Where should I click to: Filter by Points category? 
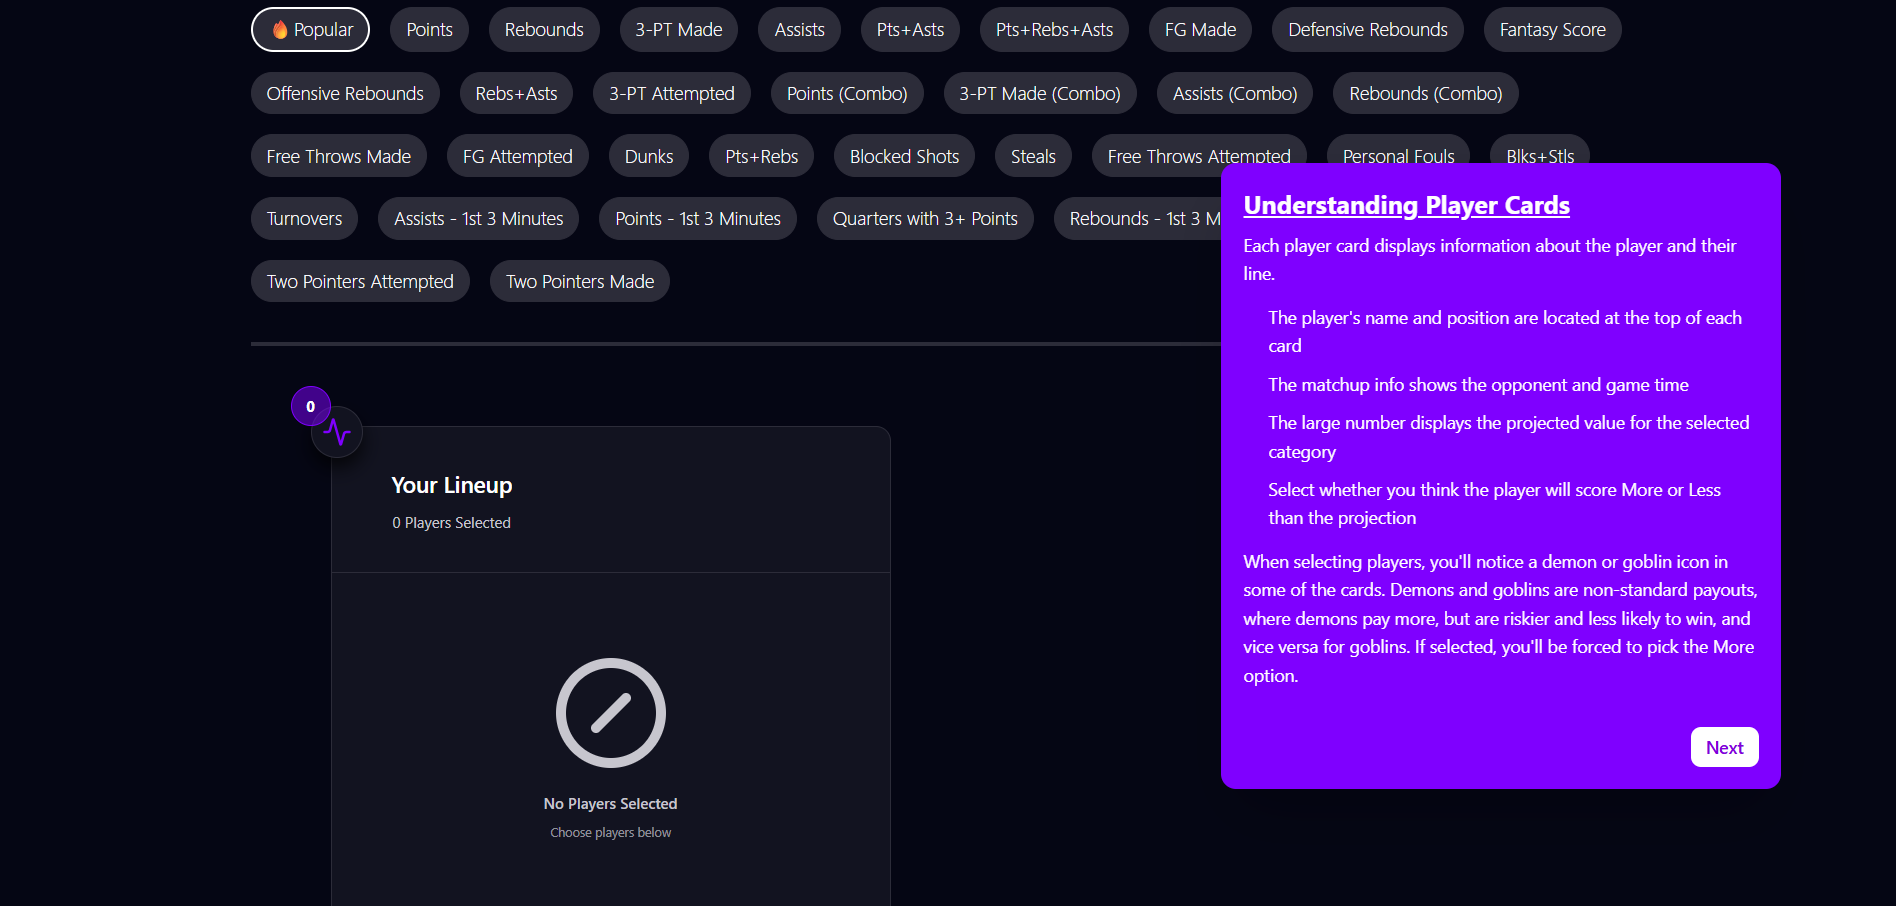(x=429, y=30)
